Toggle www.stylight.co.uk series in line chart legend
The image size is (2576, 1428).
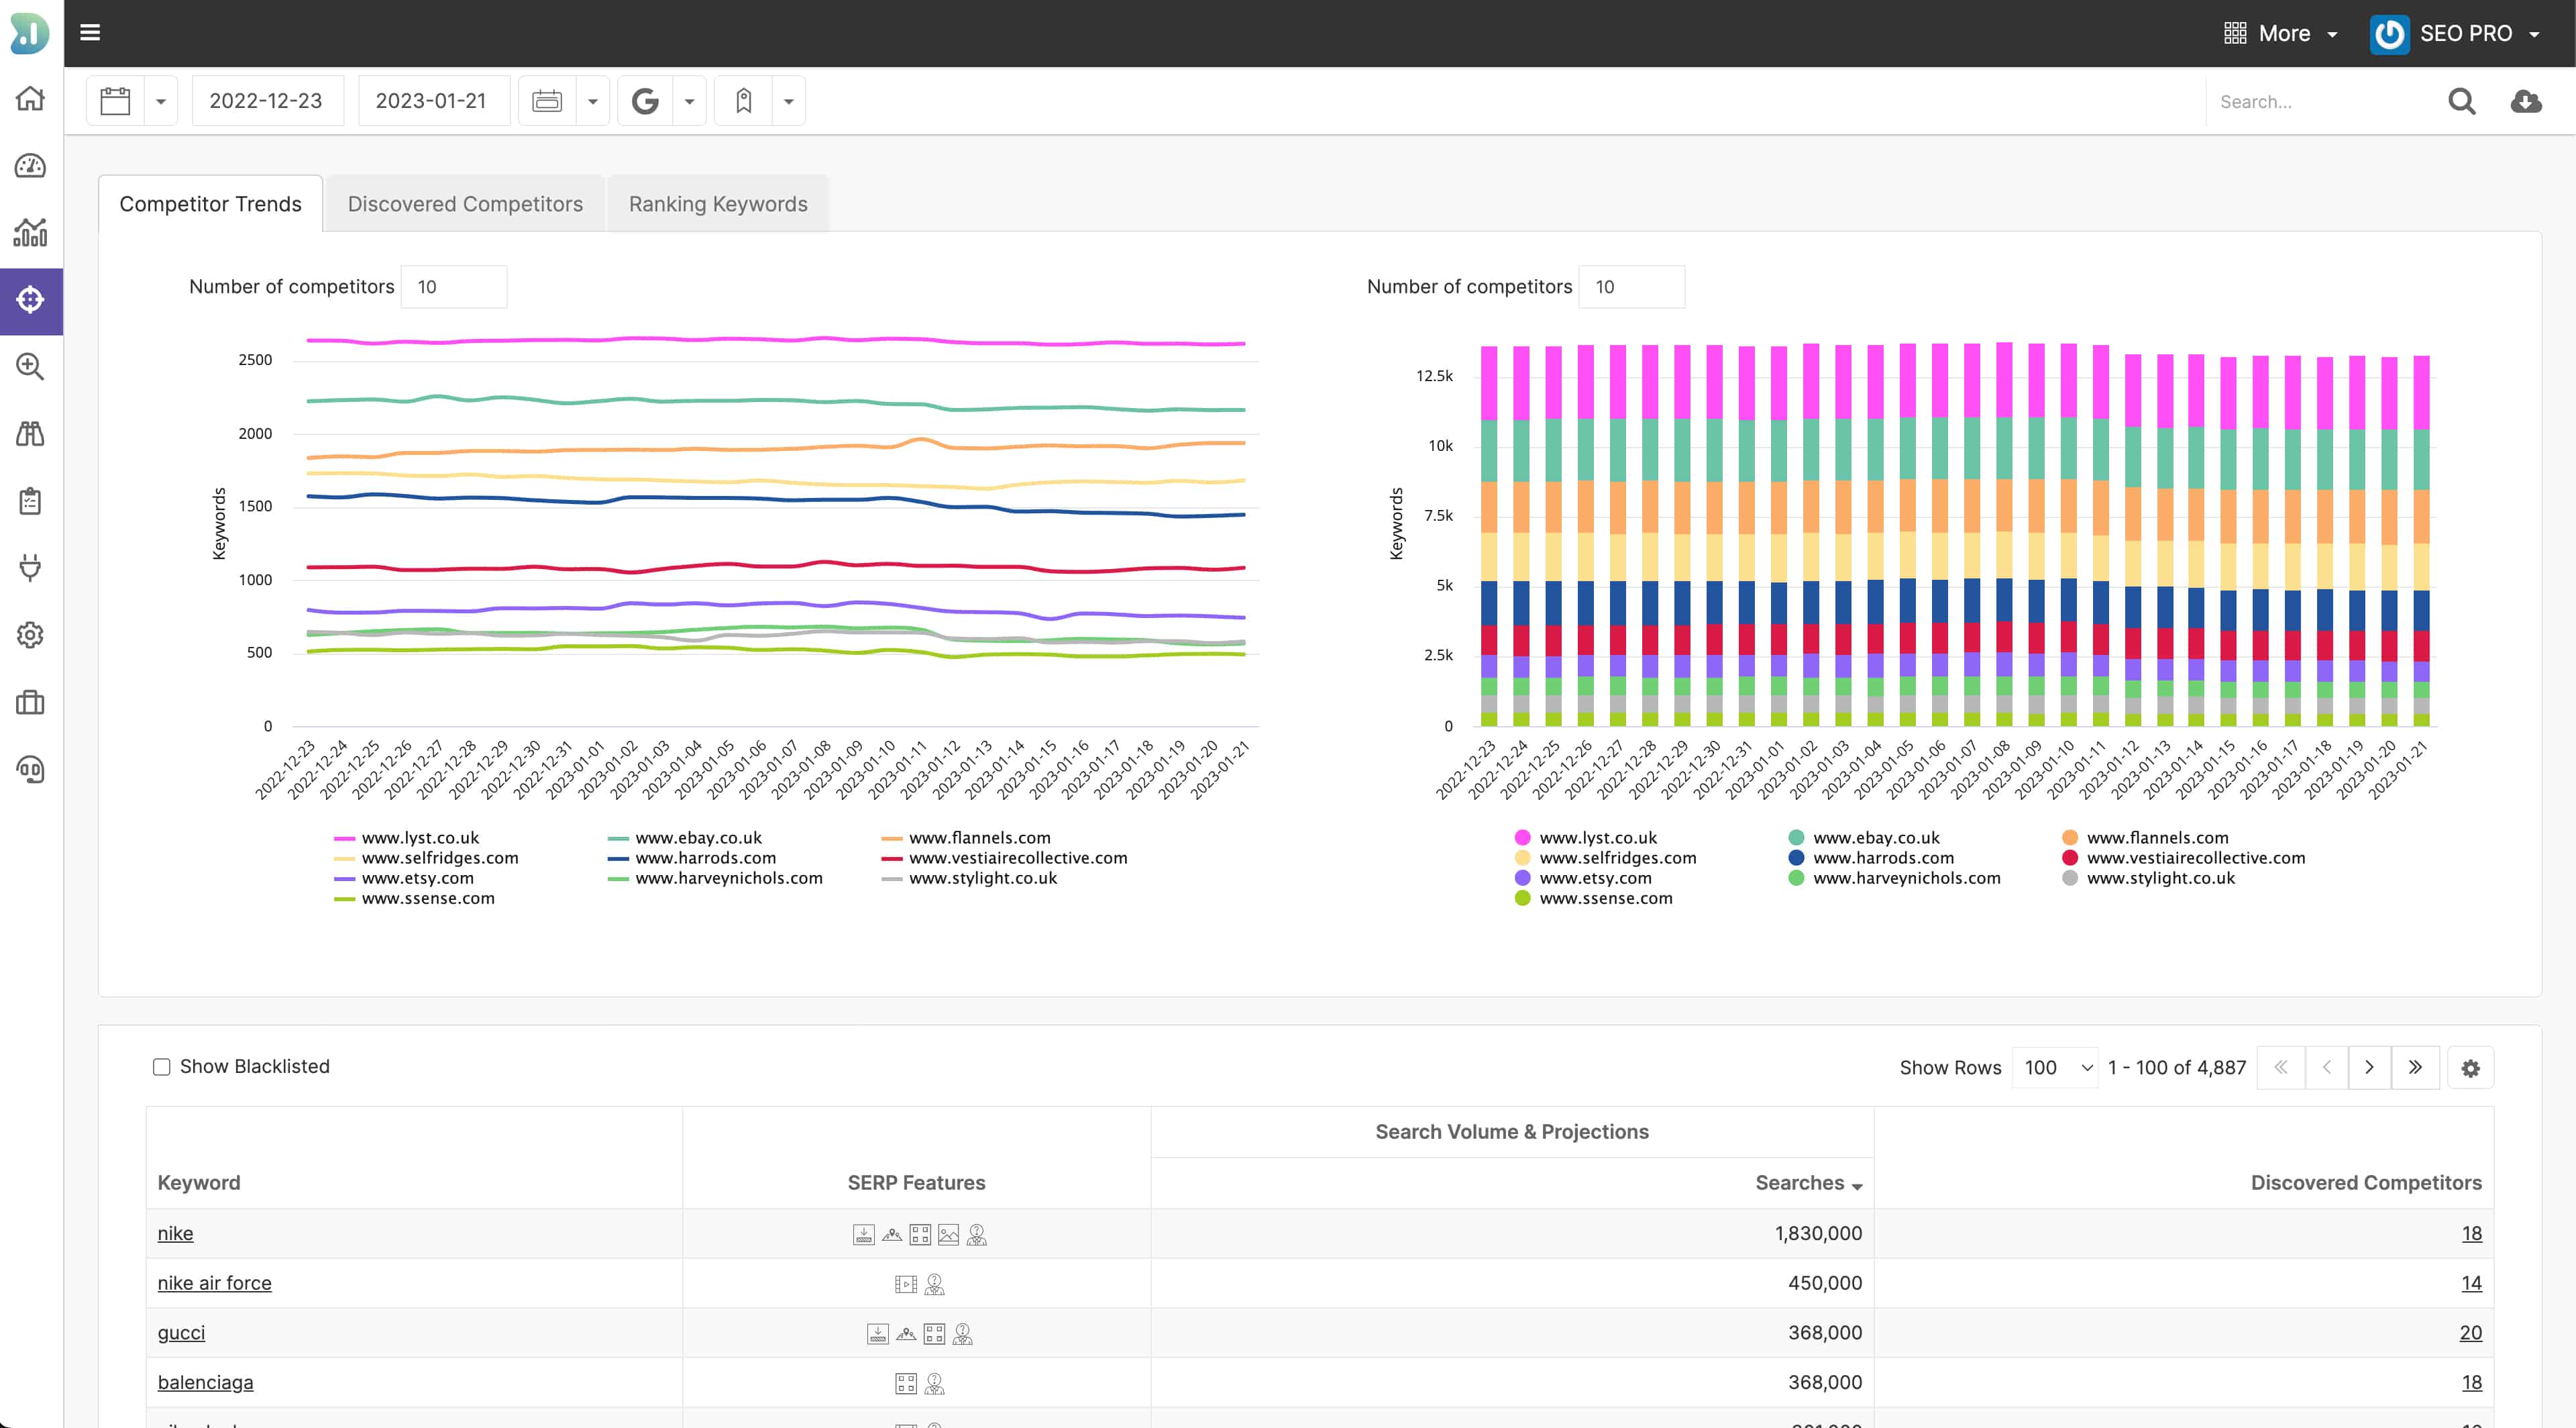tap(969, 878)
